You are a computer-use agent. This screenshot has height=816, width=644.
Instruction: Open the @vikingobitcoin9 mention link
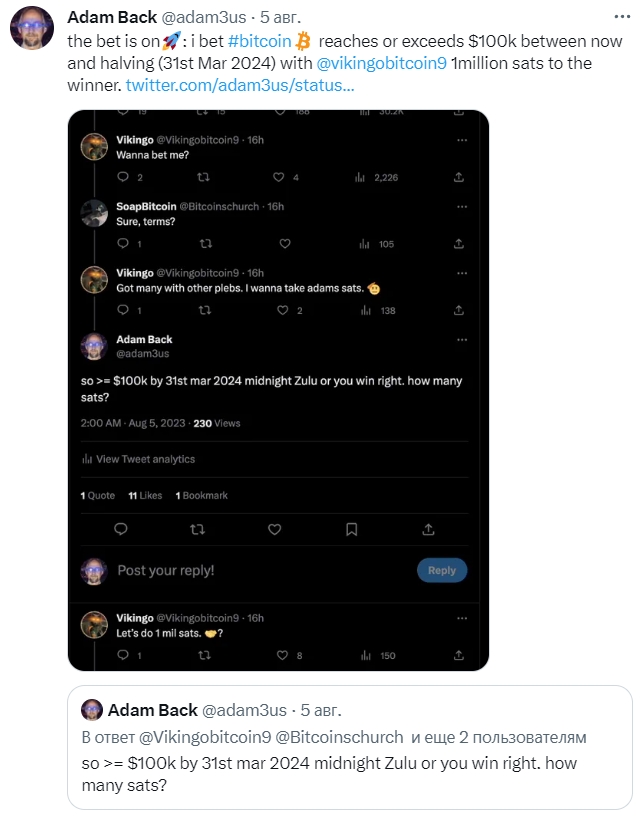382,63
